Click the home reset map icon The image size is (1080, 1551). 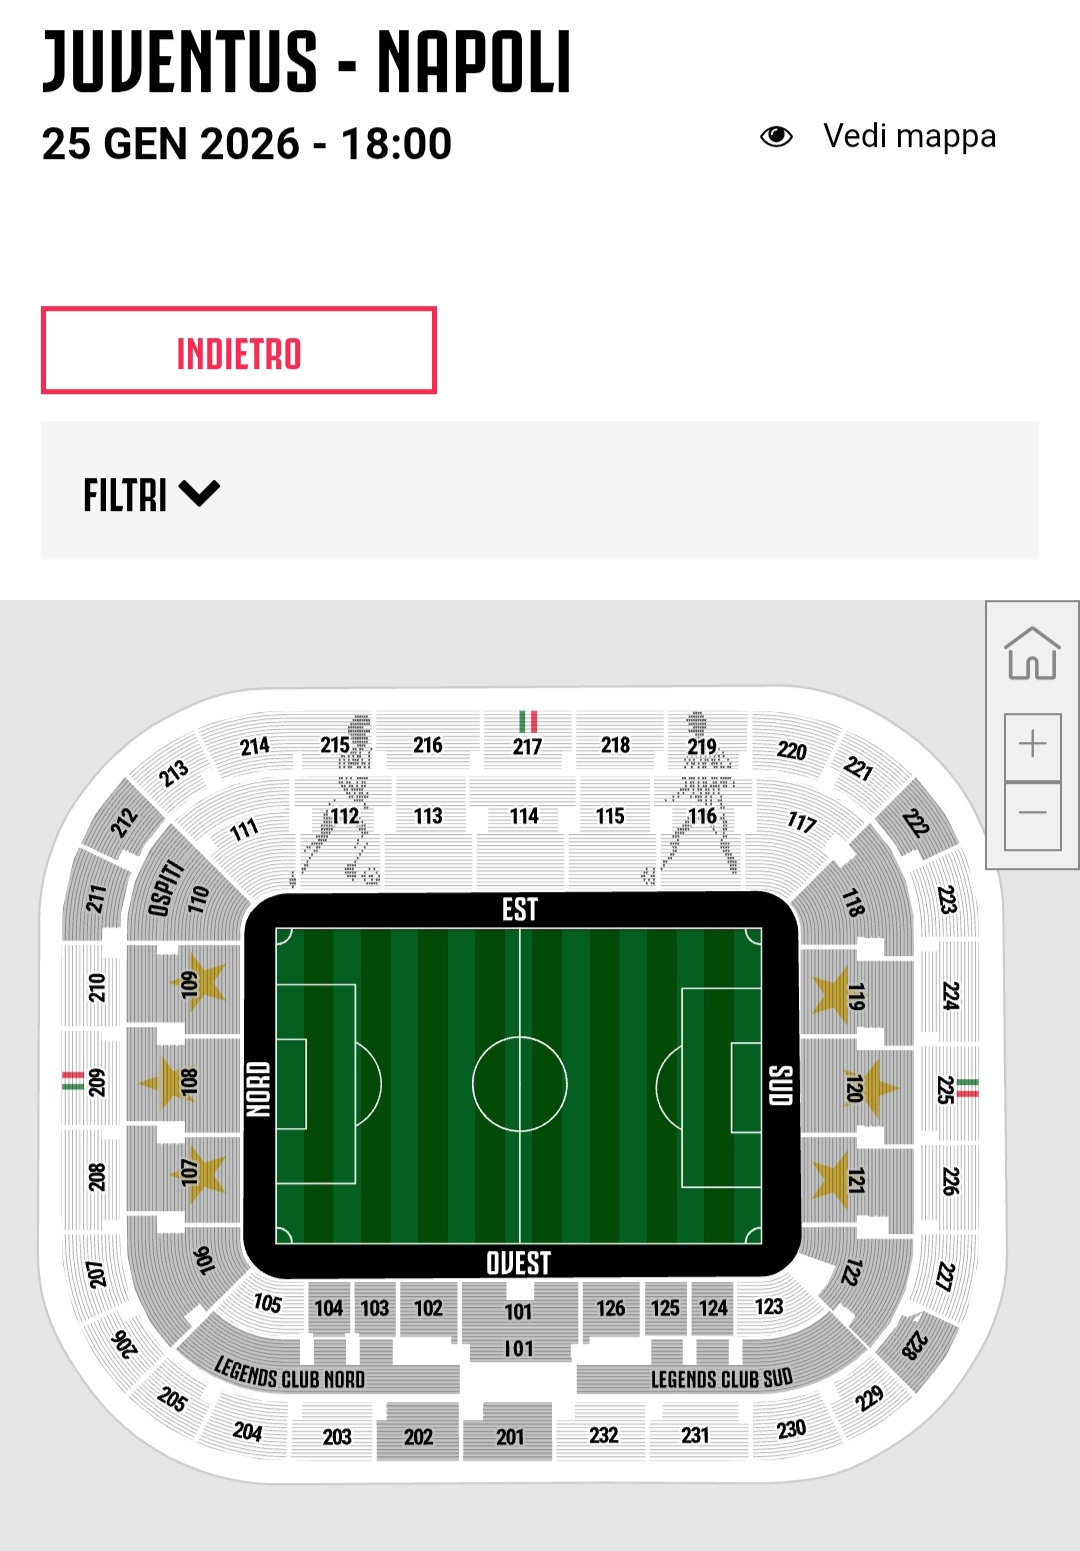click(x=1032, y=654)
